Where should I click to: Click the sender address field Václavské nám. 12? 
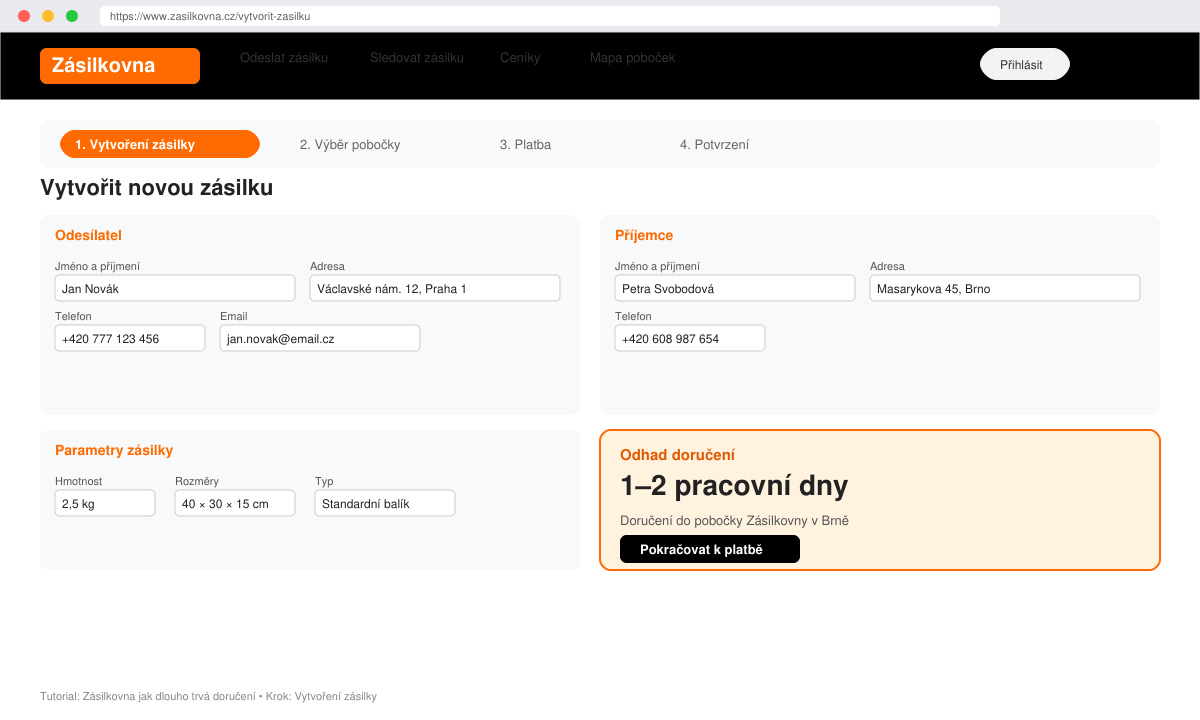click(x=435, y=288)
